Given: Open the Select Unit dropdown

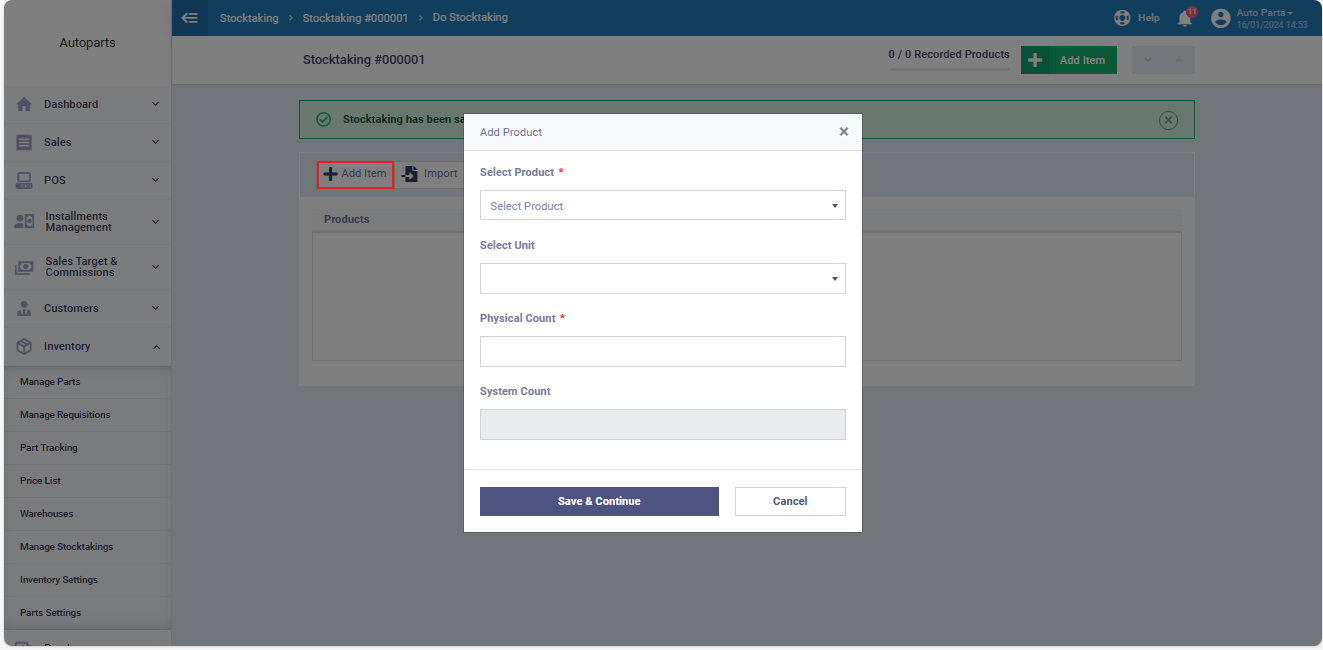Looking at the screenshot, I should pyautogui.click(x=663, y=279).
